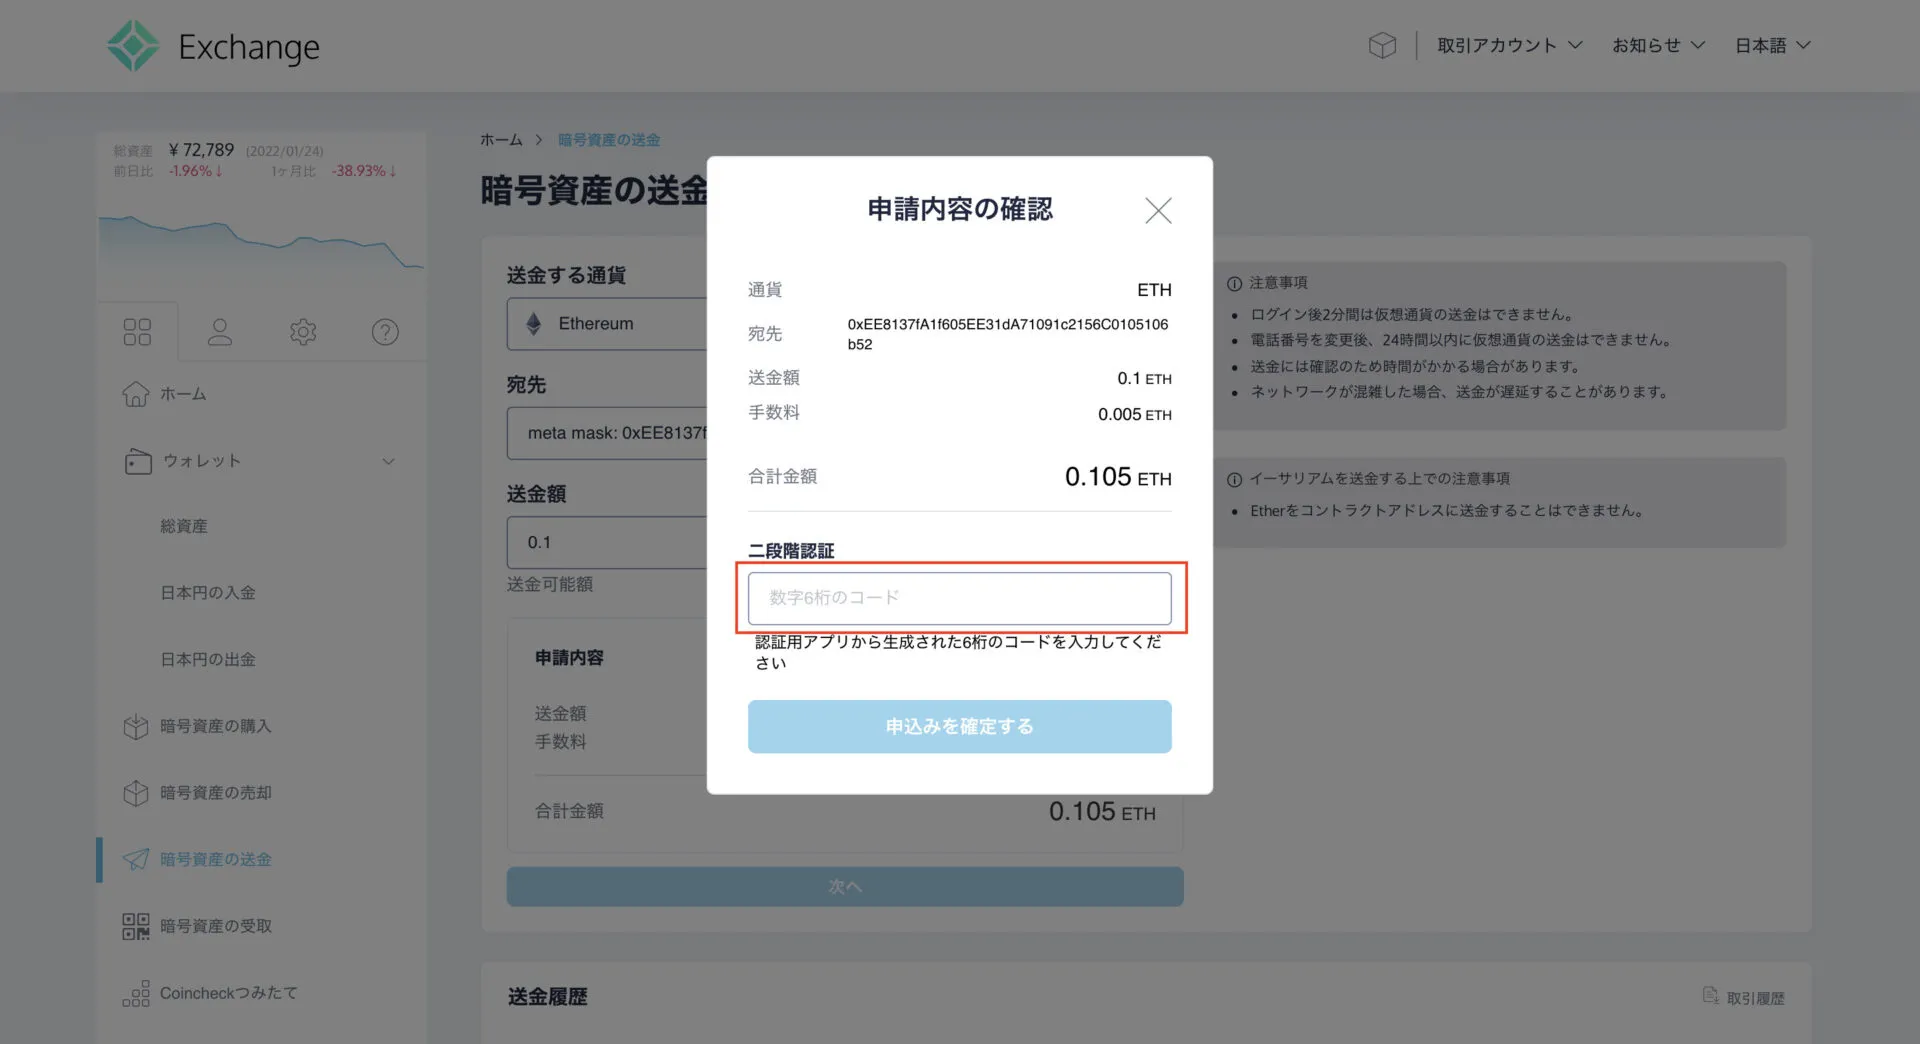
Task: Click the 6-digit verification code input field
Action: coord(958,597)
